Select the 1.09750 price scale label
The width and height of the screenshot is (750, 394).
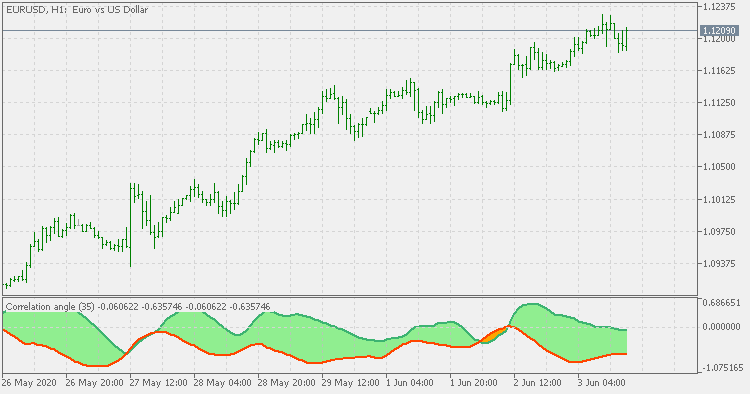[719, 231]
